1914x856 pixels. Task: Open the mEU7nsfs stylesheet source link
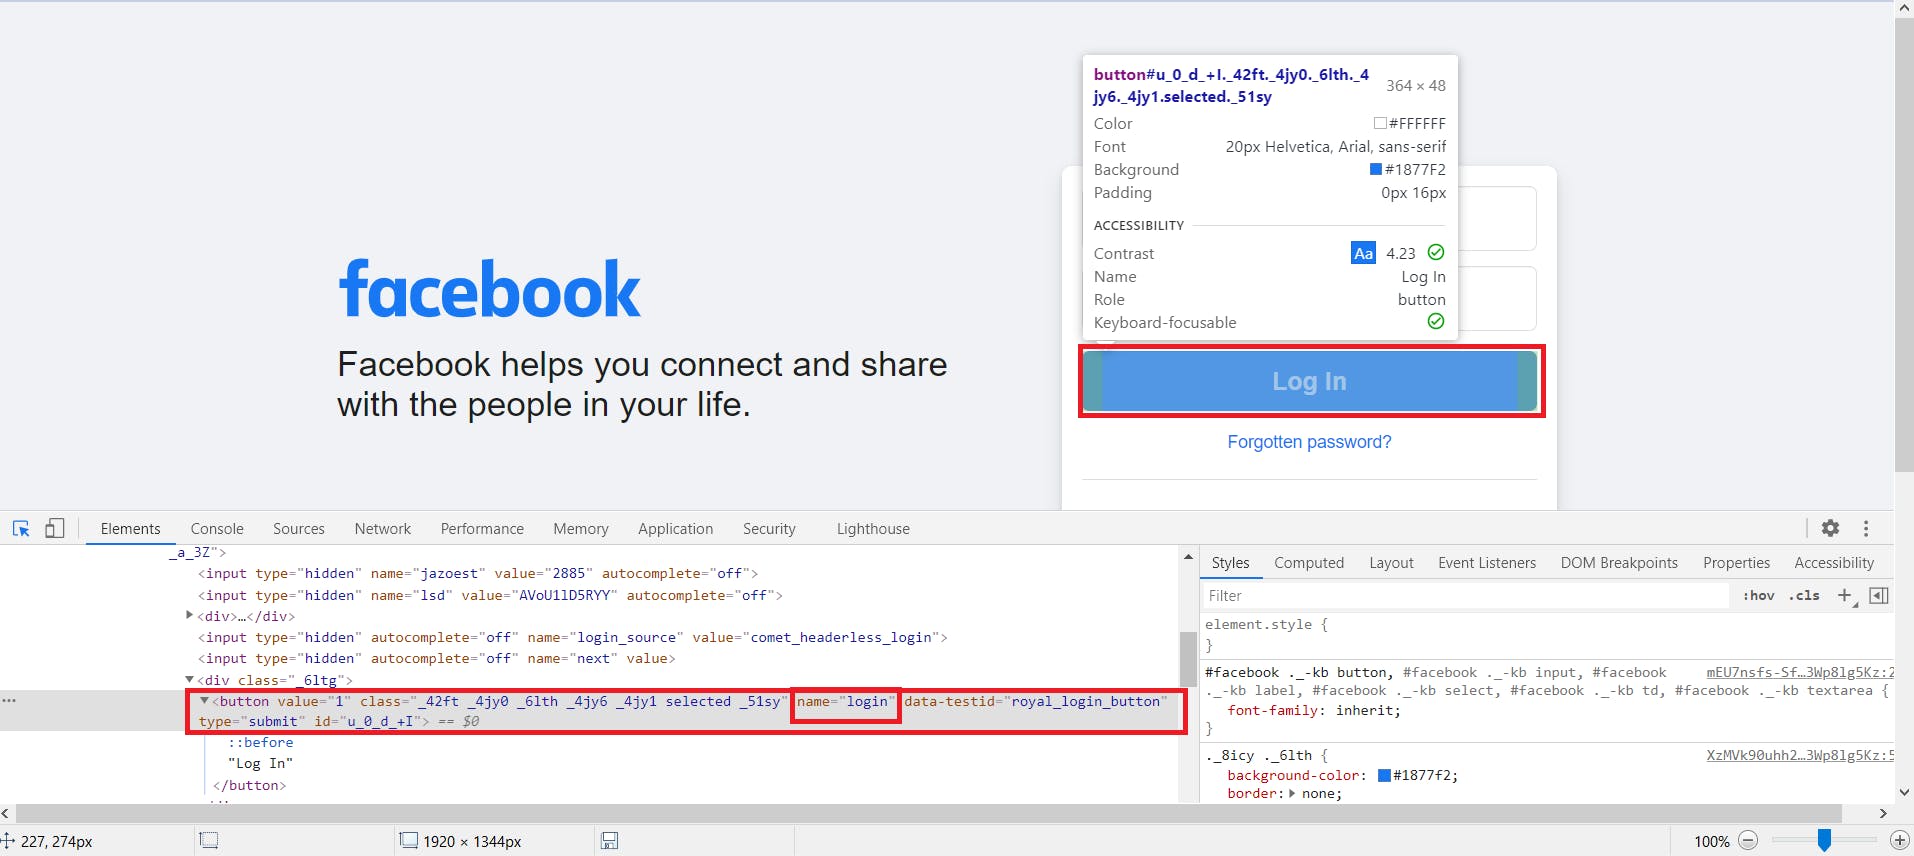1800,672
